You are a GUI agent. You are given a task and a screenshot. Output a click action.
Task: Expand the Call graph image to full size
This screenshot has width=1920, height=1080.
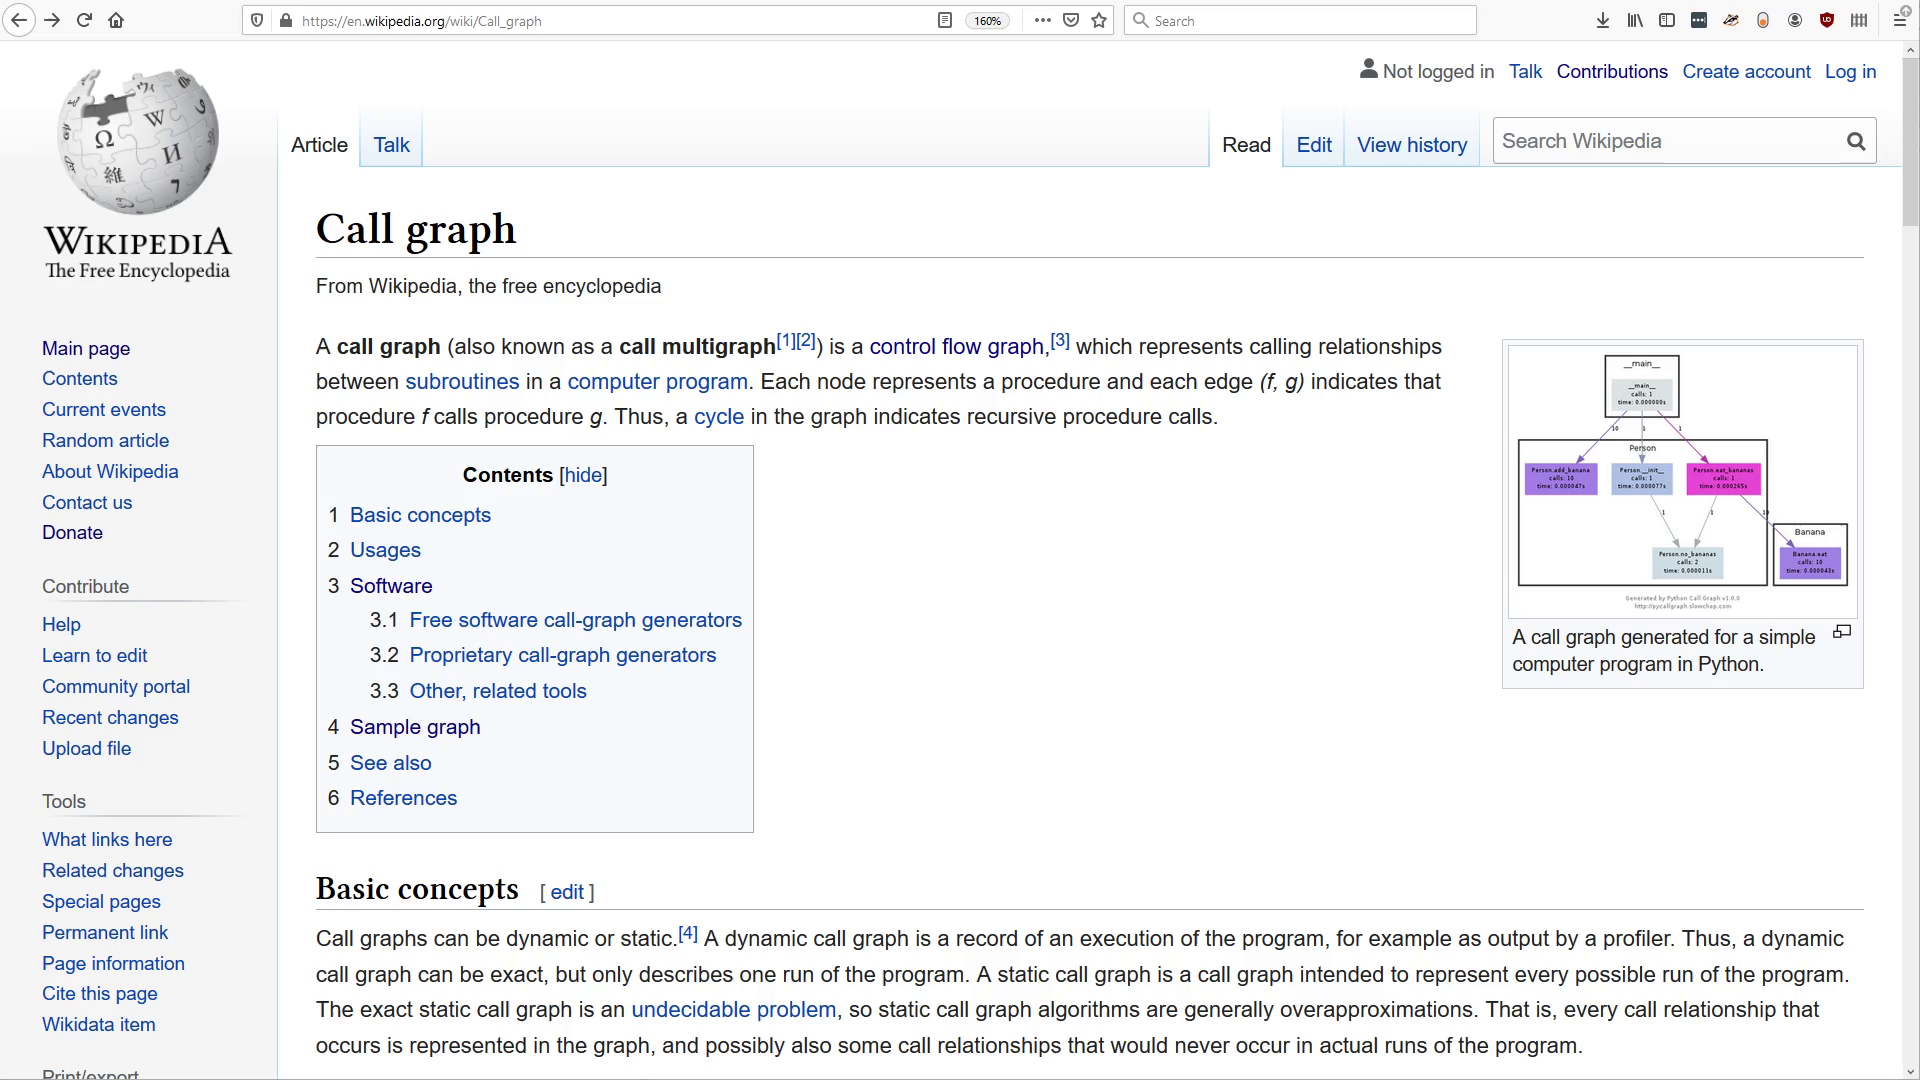(1841, 630)
